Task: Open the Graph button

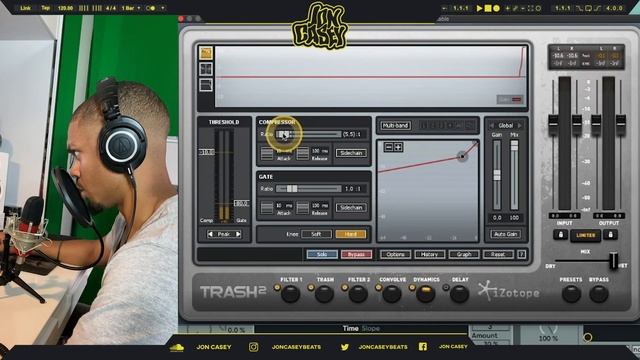Action: (464, 254)
